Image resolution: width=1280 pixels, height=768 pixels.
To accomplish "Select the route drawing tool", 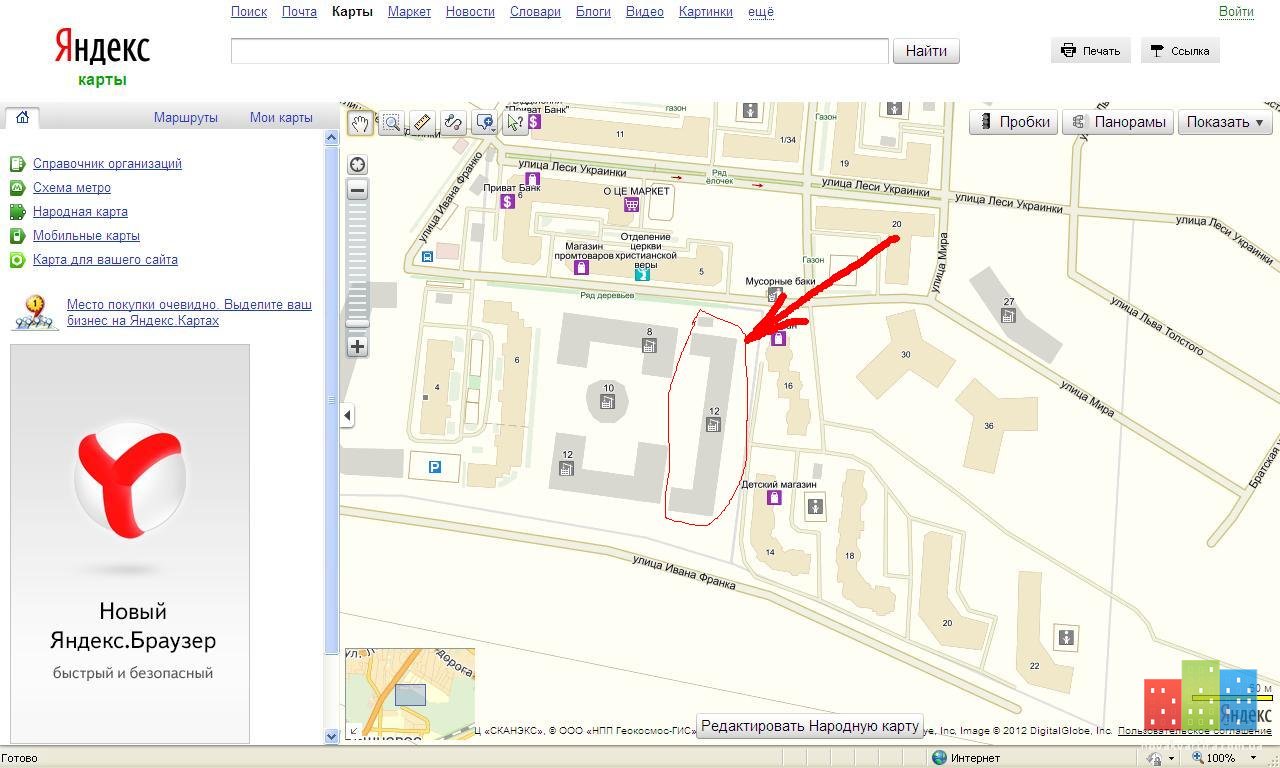I will point(453,123).
